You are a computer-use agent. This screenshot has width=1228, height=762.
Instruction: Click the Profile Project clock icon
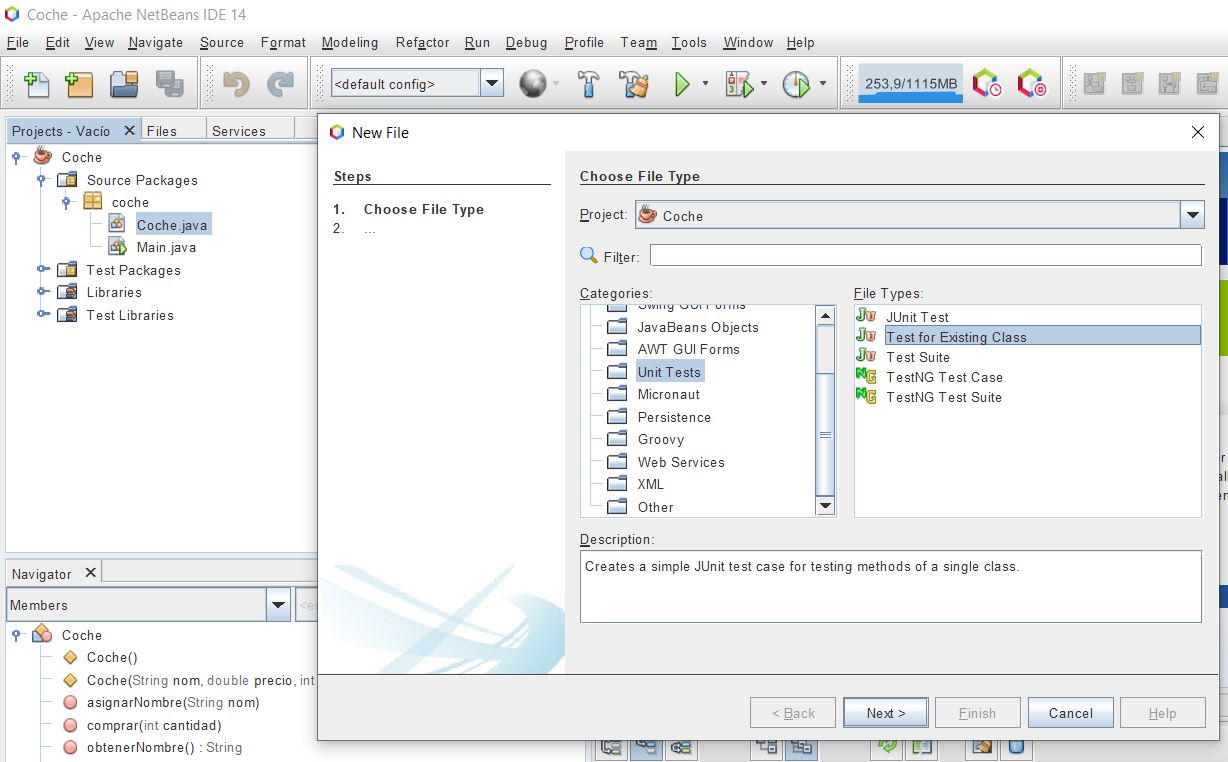pyautogui.click(x=796, y=85)
